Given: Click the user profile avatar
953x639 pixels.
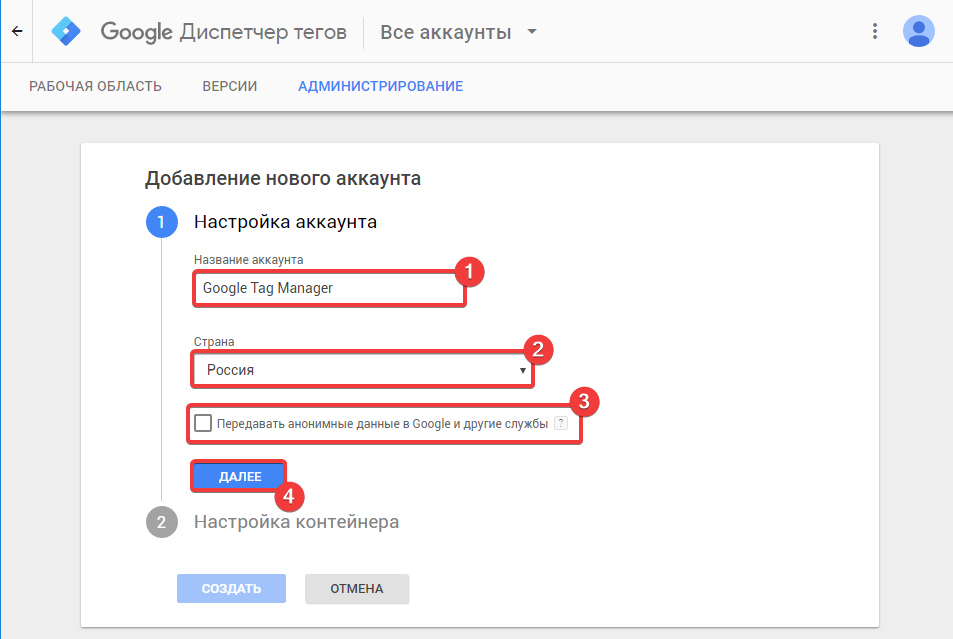Looking at the screenshot, I should [x=918, y=31].
